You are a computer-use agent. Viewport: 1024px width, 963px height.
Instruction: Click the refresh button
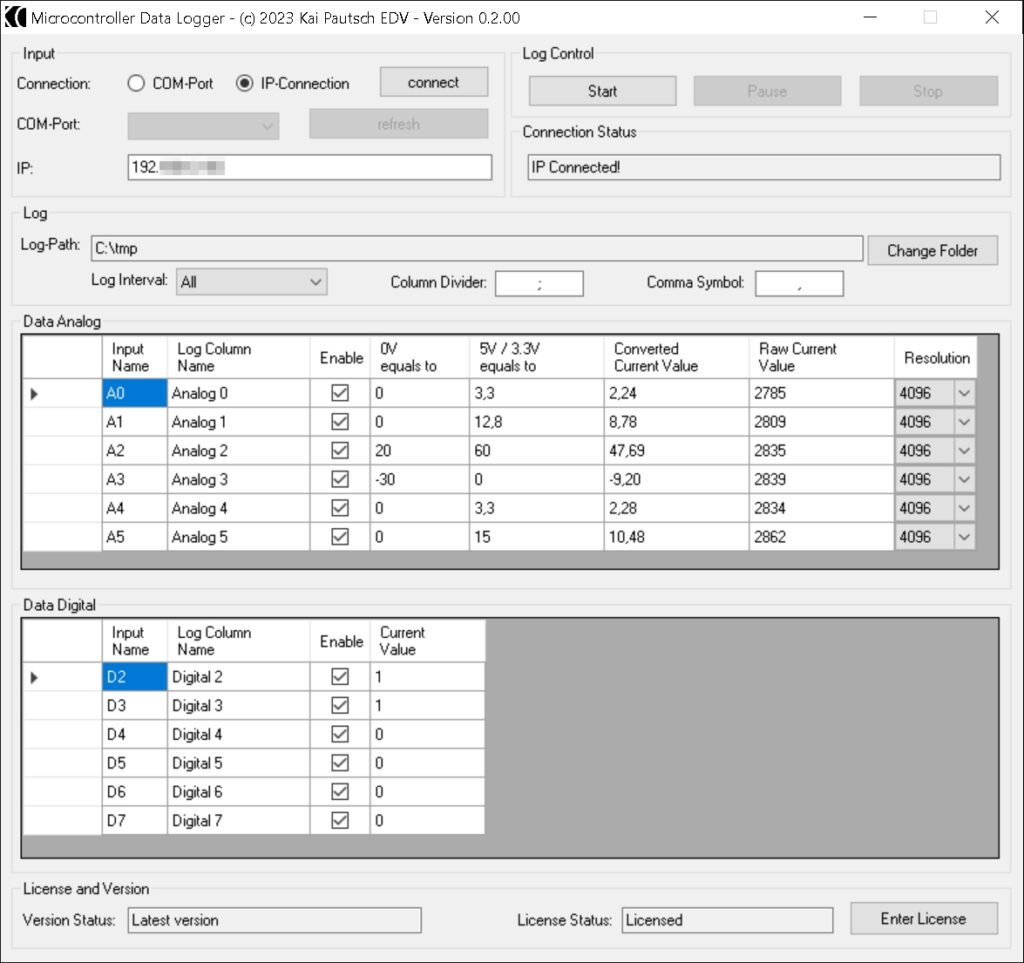398,124
